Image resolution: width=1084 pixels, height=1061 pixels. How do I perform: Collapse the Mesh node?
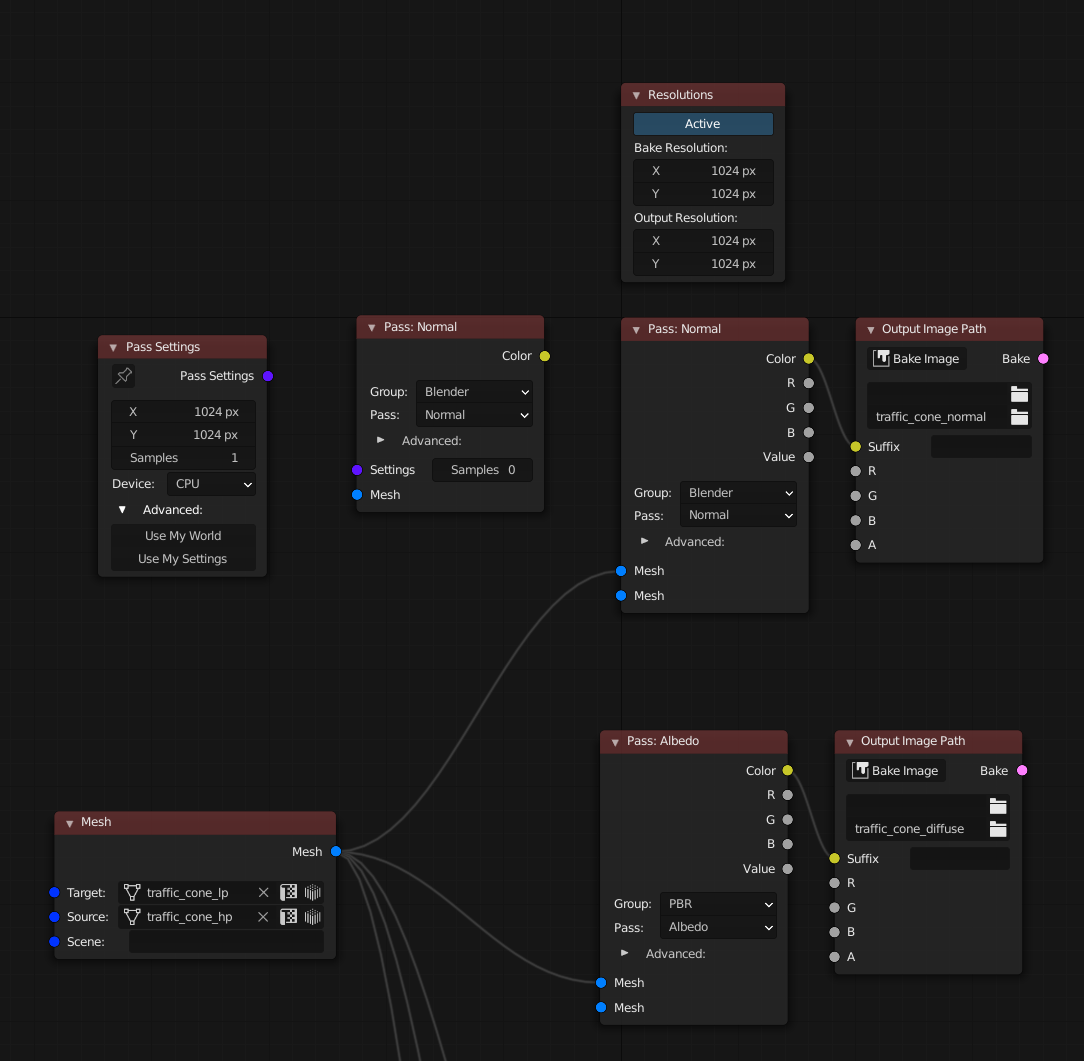pos(69,823)
